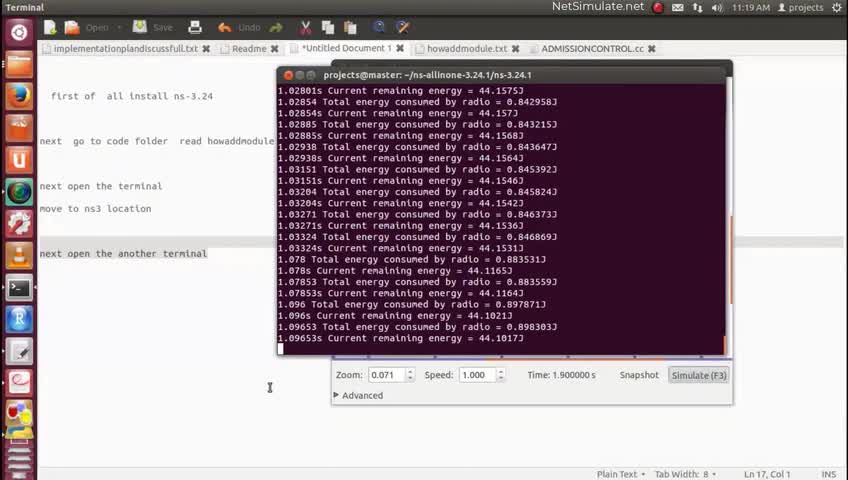The image size is (848, 480).
Task: Open Ubuntu Software Center orange bag icon
Action: click(x=19, y=128)
